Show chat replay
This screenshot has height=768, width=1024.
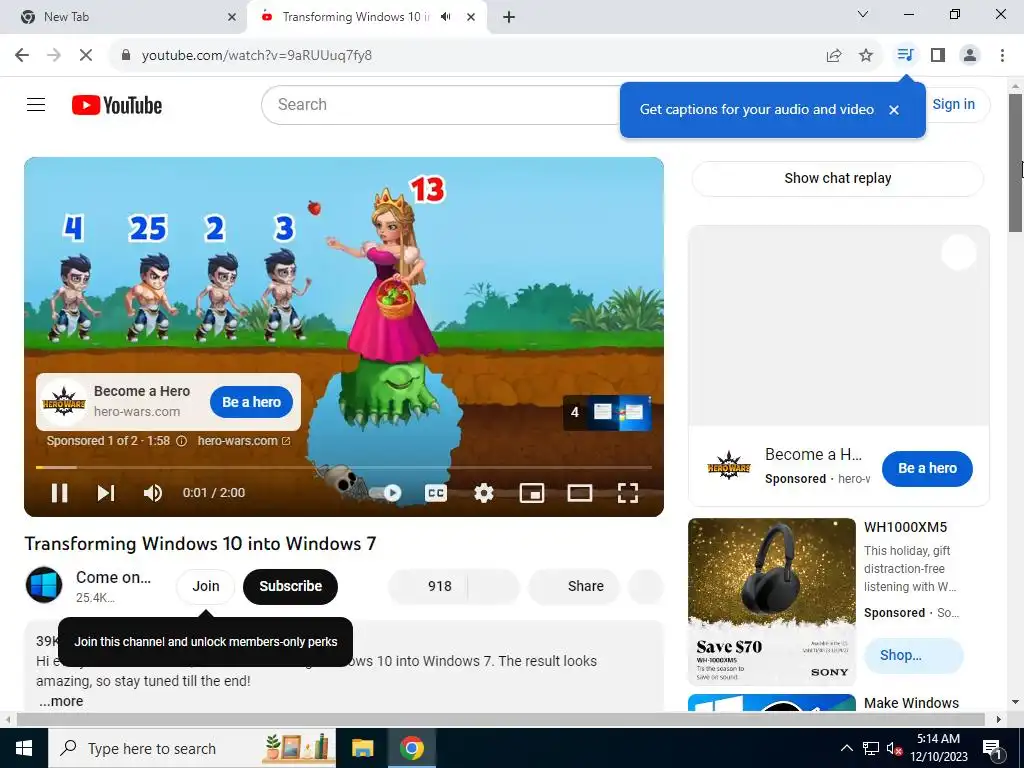(x=837, y=178)
